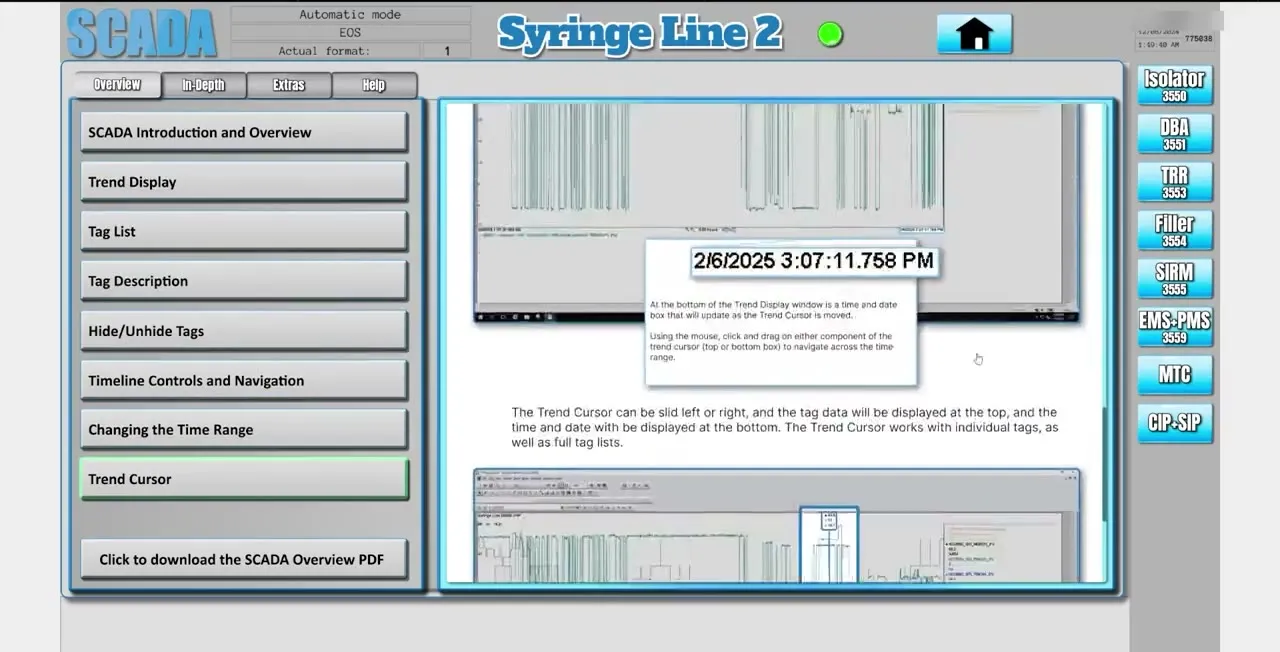The image size is (1280, 652).
Task: Click the Home icon button
Action: 974,34
